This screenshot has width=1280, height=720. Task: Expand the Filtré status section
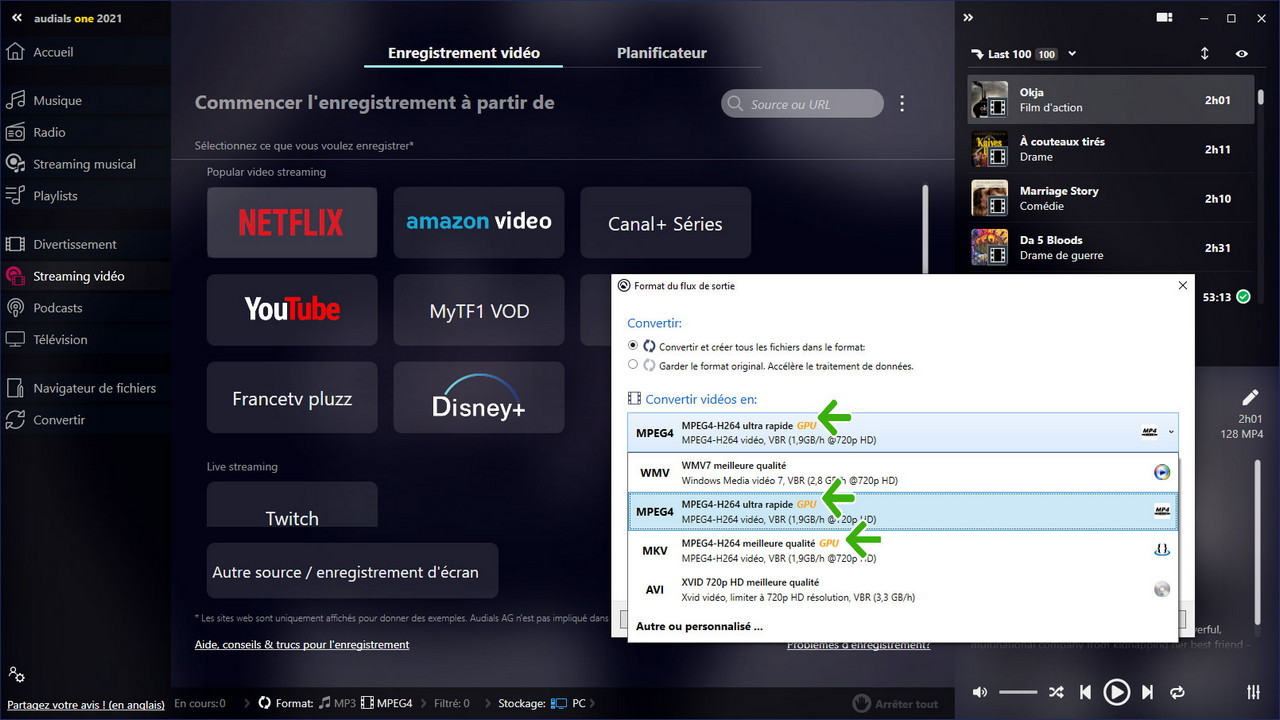click(451, 703)
